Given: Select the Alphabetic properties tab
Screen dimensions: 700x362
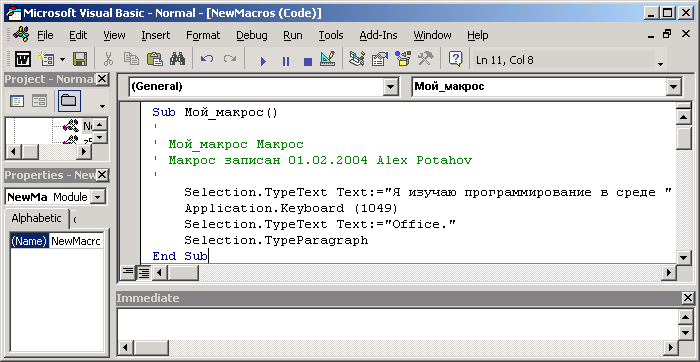Looking at the screenshot, I should (x=36, y=218).
